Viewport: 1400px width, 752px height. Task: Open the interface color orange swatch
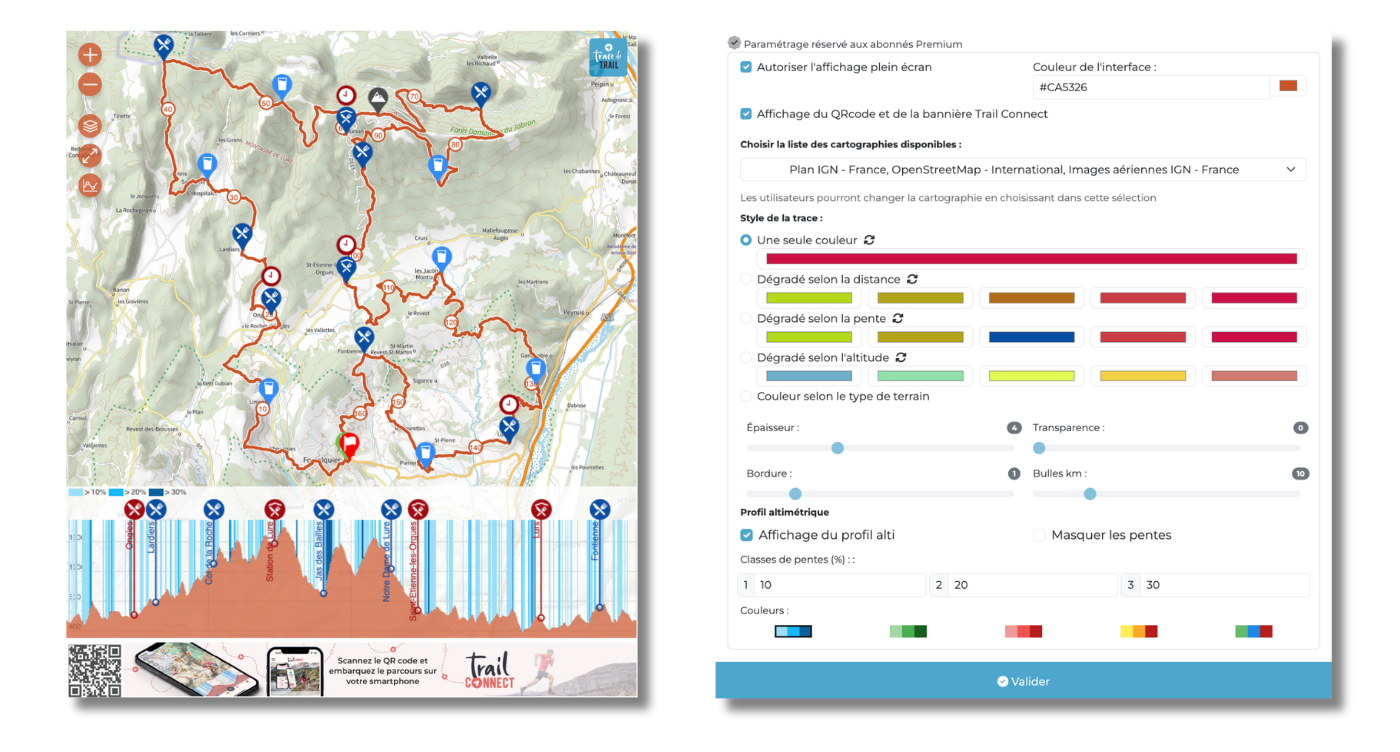pos(1288,87)
